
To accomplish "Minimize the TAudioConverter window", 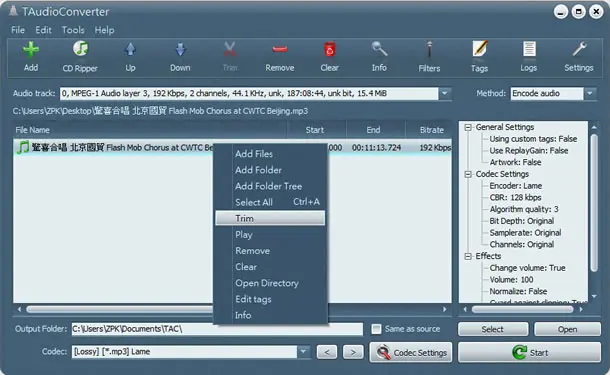I will click(561, 12).
